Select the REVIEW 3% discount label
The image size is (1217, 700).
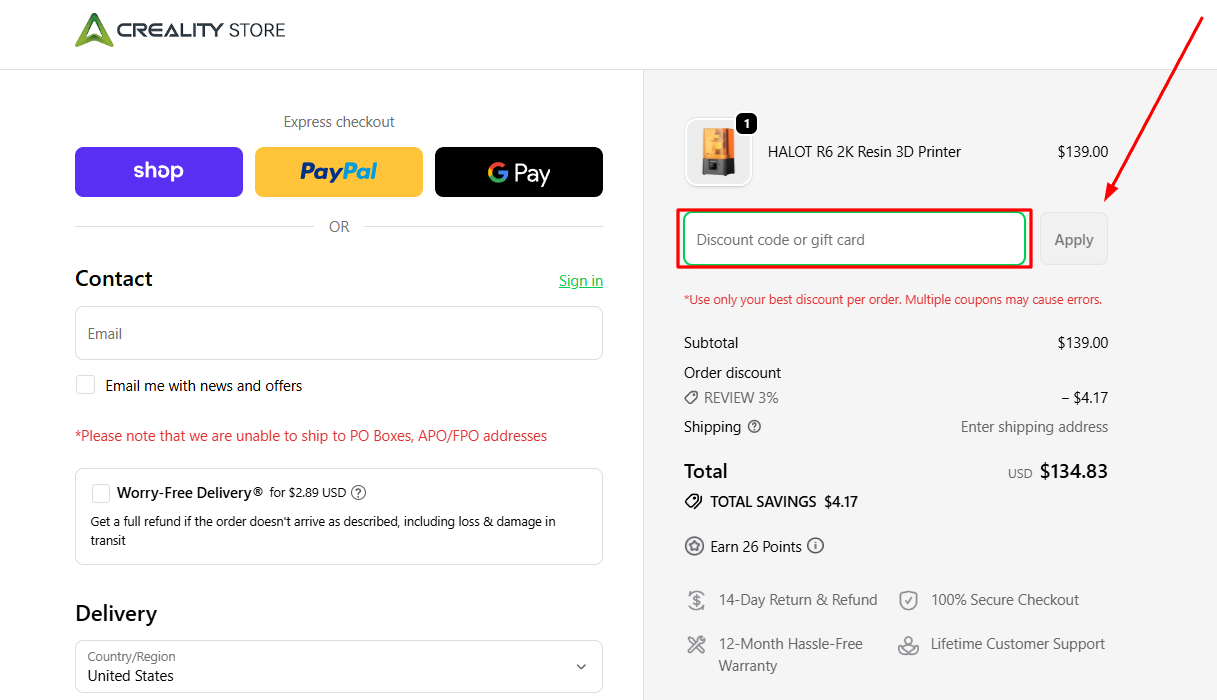coord(741,398)
